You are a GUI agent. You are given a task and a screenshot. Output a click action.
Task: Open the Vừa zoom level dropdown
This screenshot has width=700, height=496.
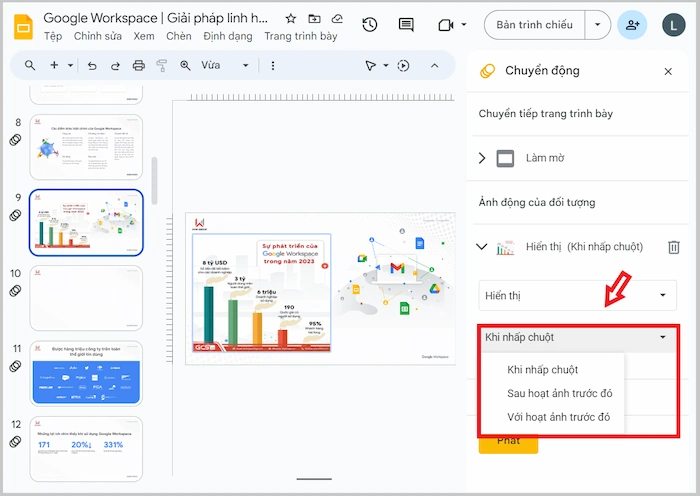pyautogui.click(x=225, y=66)
